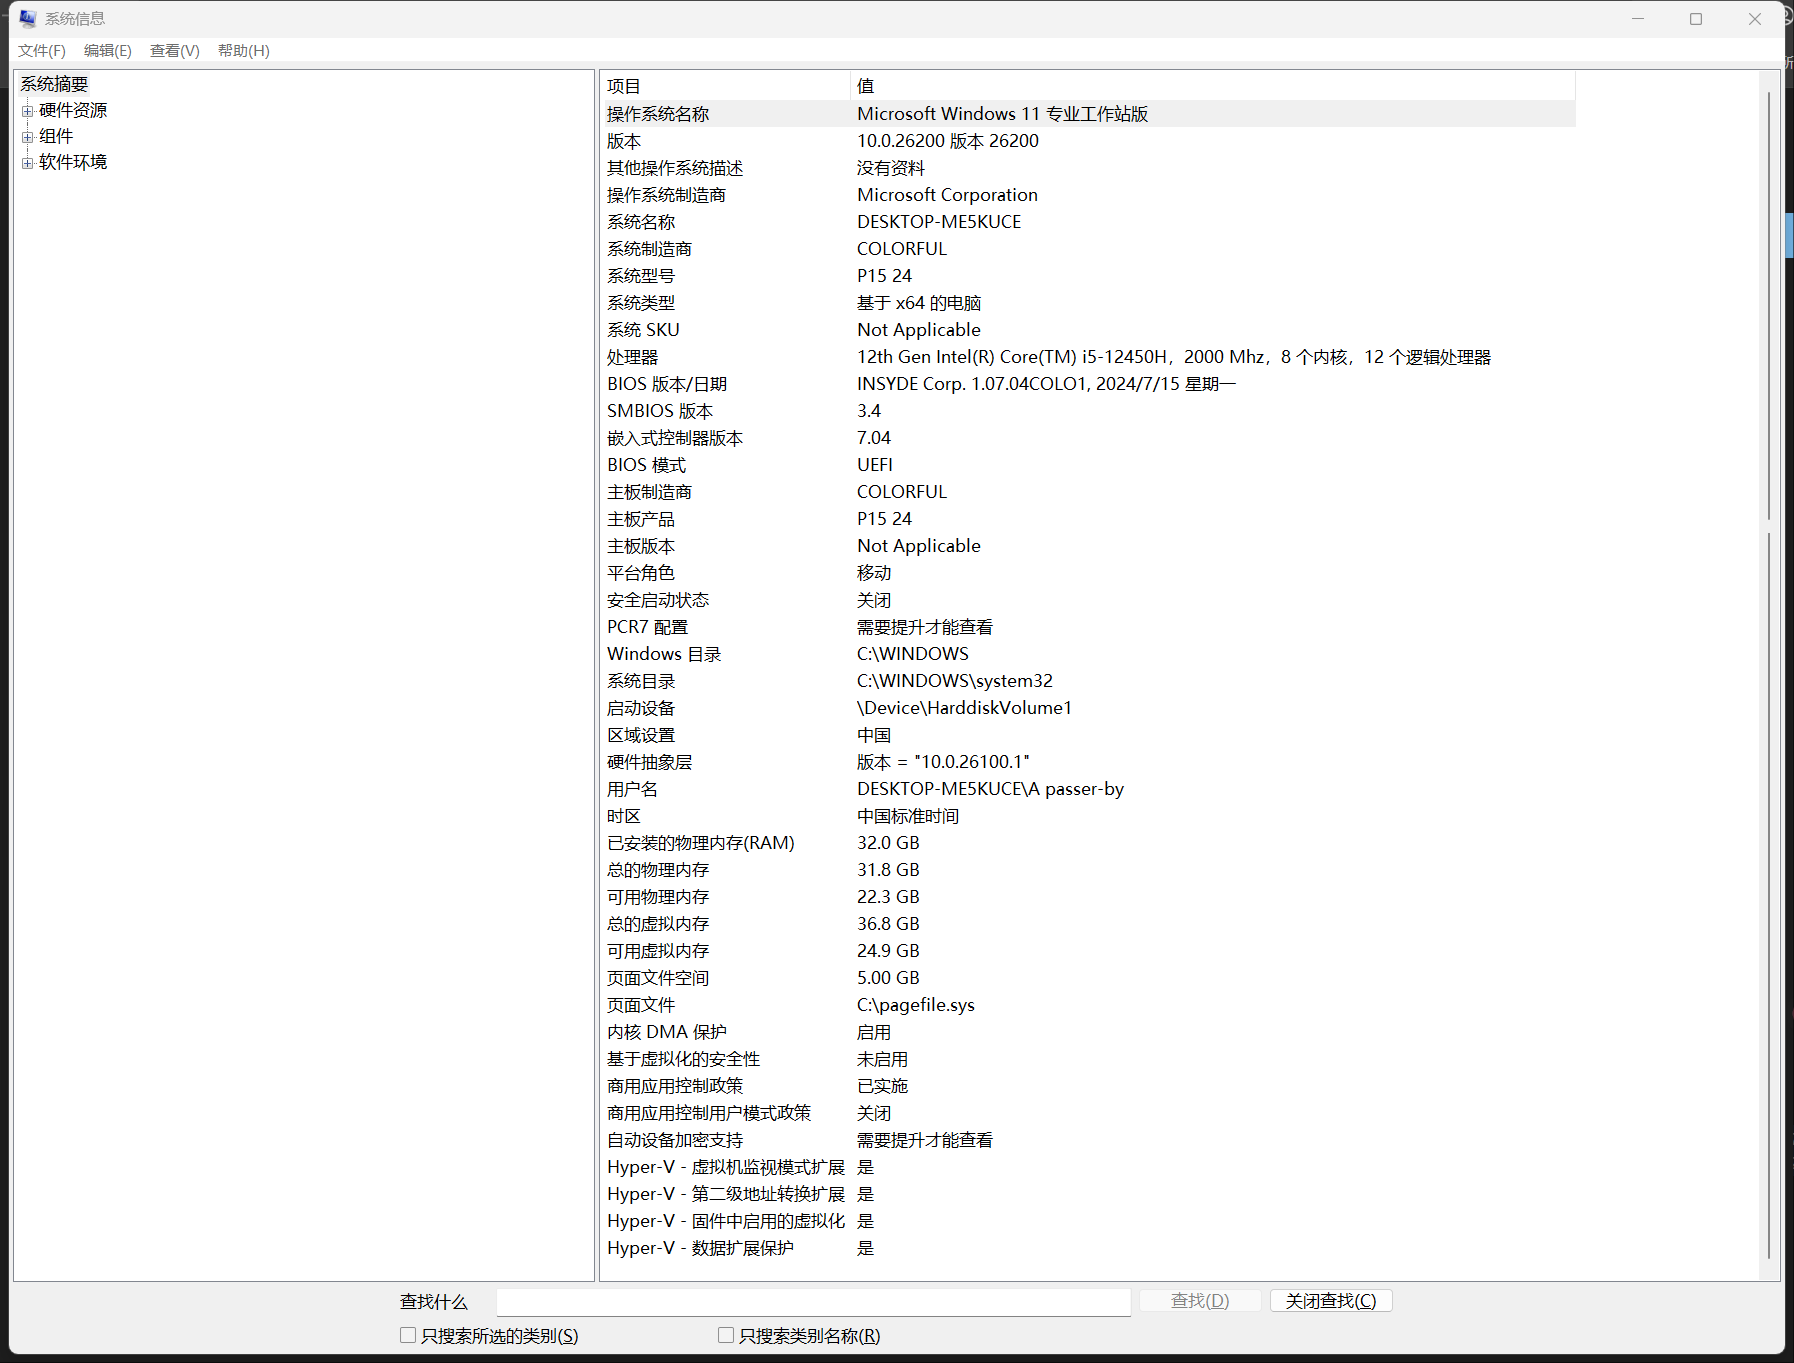The image size is (1794, 1363).
Task: Select the 商用应用控制策略 row label
Action: tap(675, 1086)
